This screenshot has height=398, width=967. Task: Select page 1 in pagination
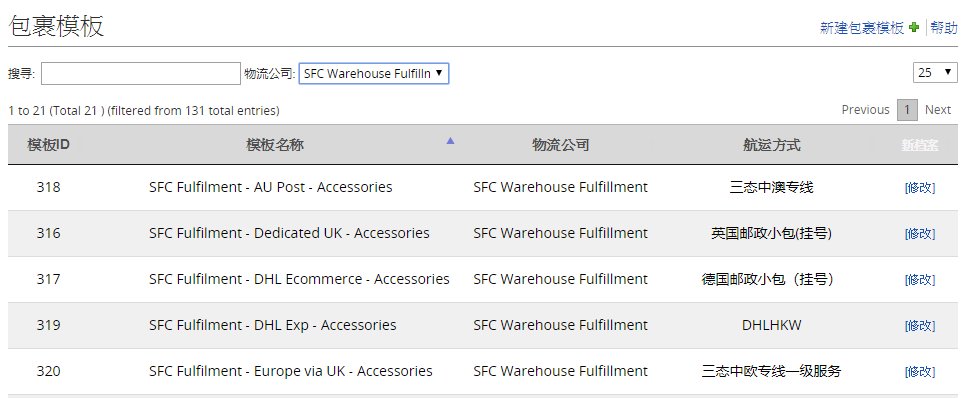907,110
